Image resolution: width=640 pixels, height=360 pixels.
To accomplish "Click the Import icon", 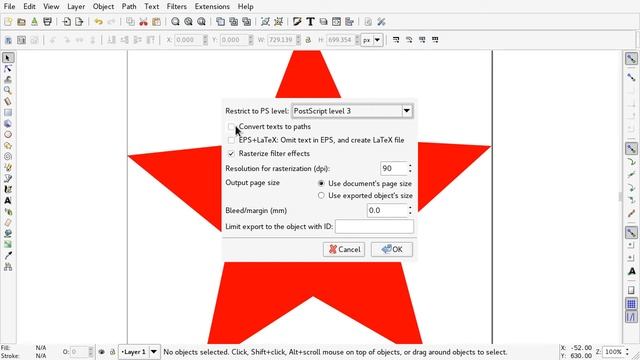I will [67, 22].
